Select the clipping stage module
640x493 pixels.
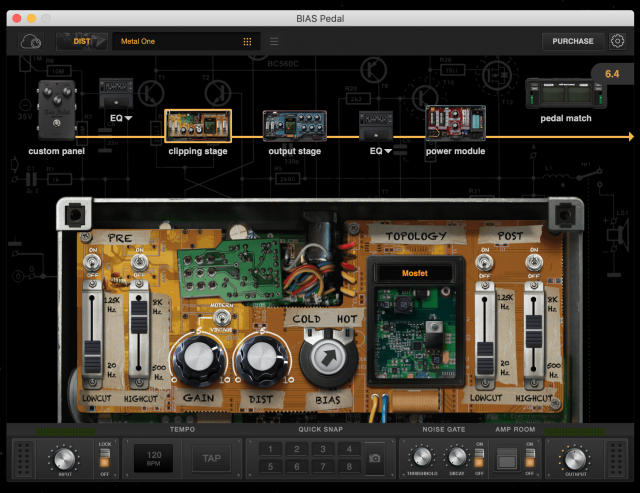pos(198,126)
